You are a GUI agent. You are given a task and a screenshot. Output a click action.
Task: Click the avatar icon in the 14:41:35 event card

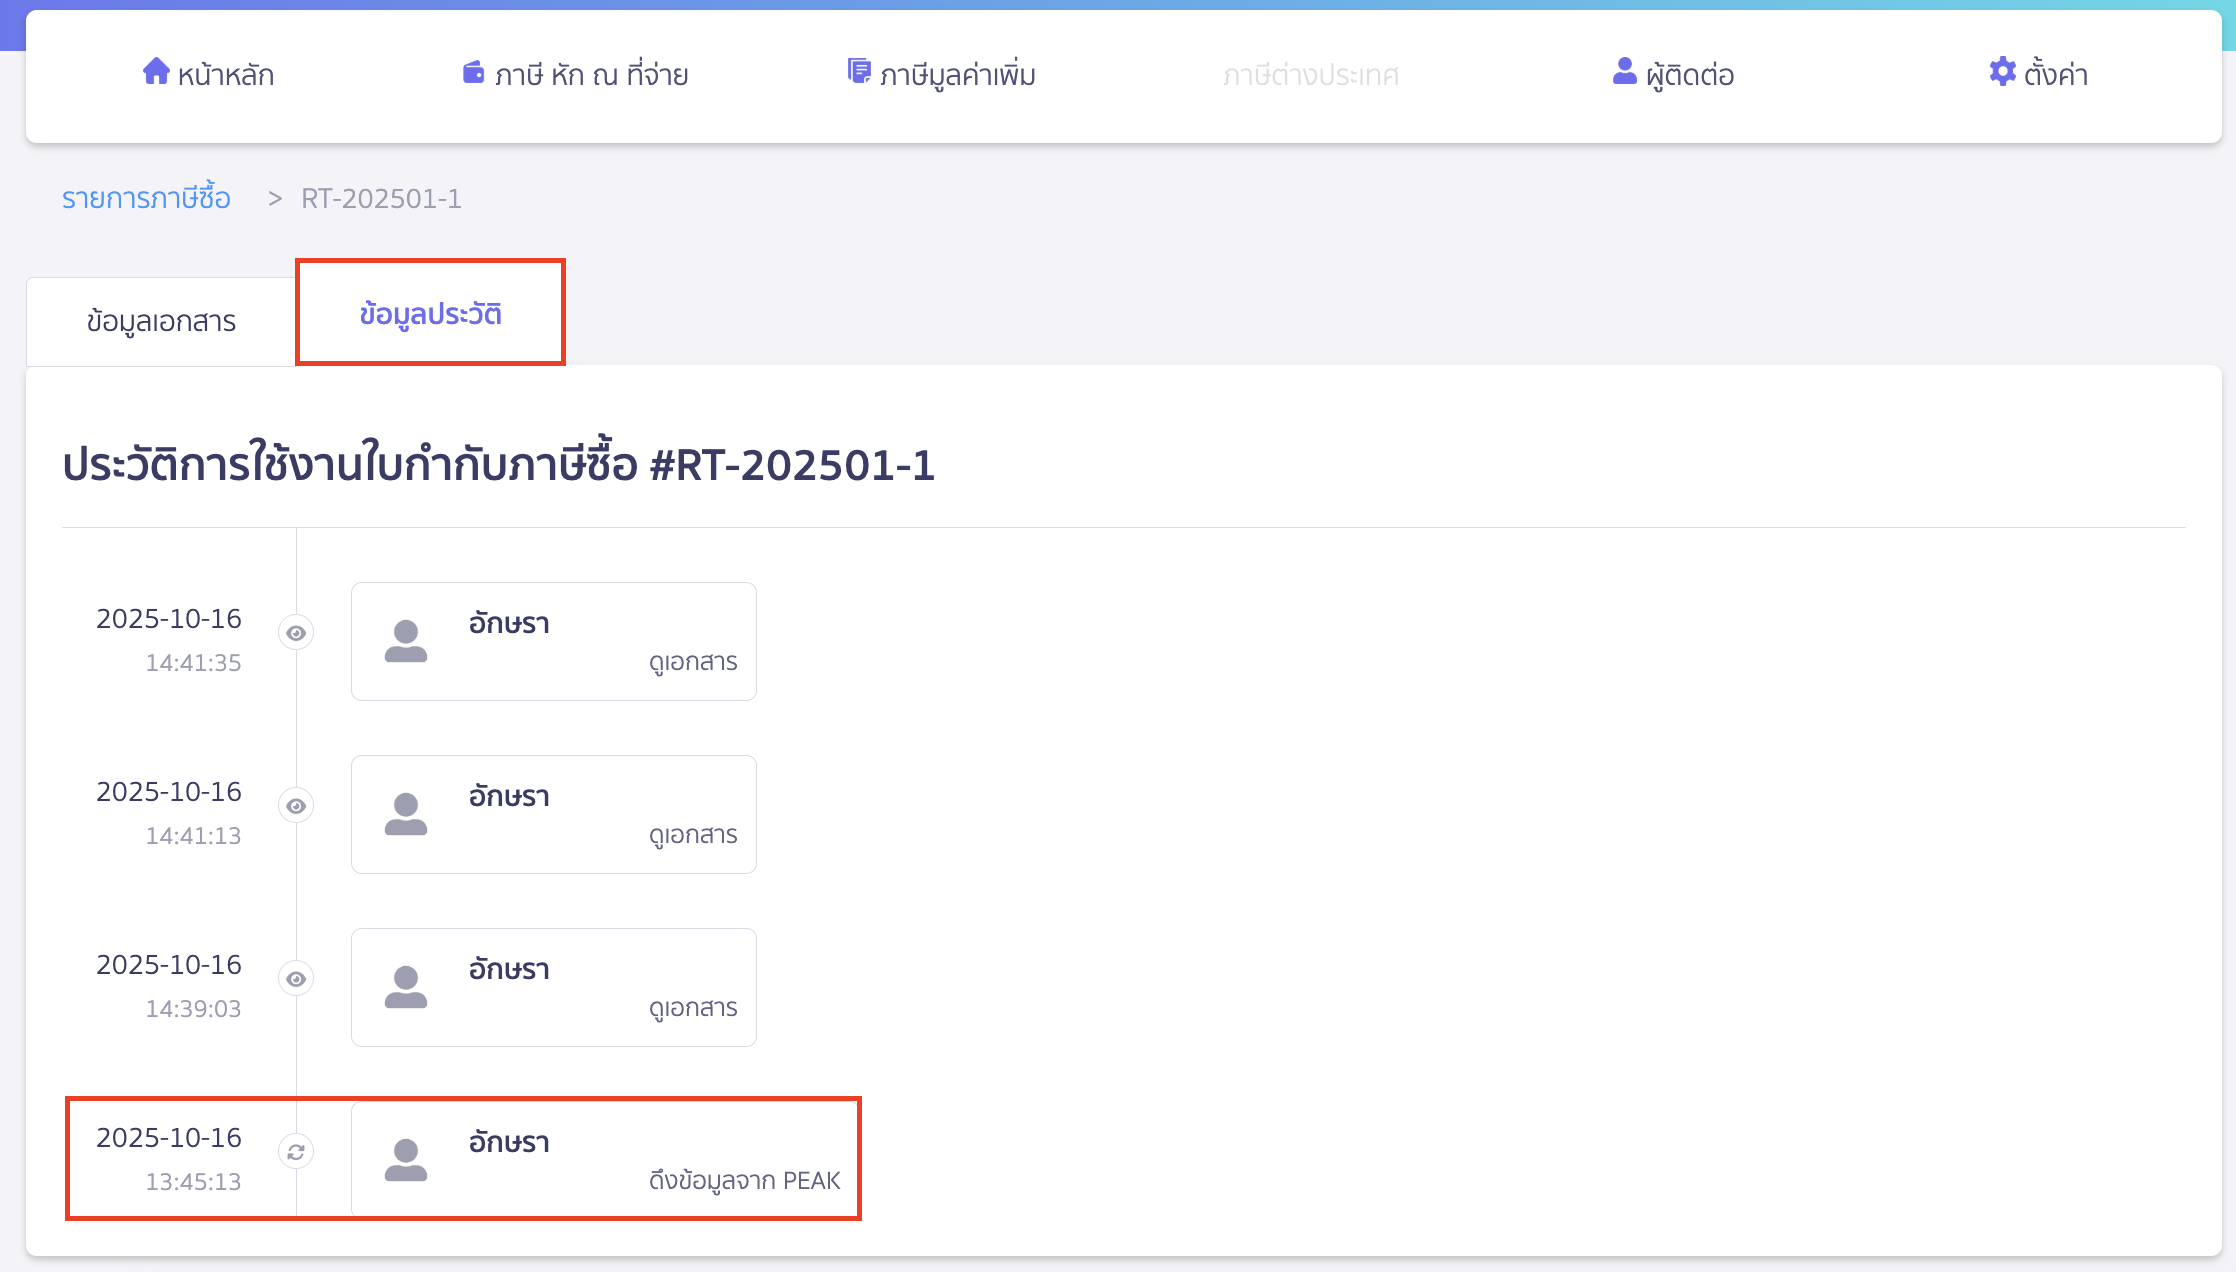pyautogui.click(x=407, y=641)
